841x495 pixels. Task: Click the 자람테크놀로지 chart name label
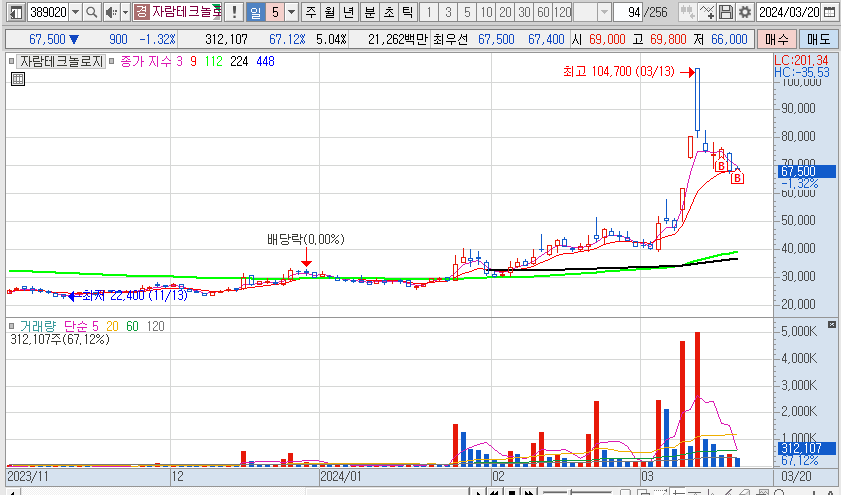pos(61,62)
